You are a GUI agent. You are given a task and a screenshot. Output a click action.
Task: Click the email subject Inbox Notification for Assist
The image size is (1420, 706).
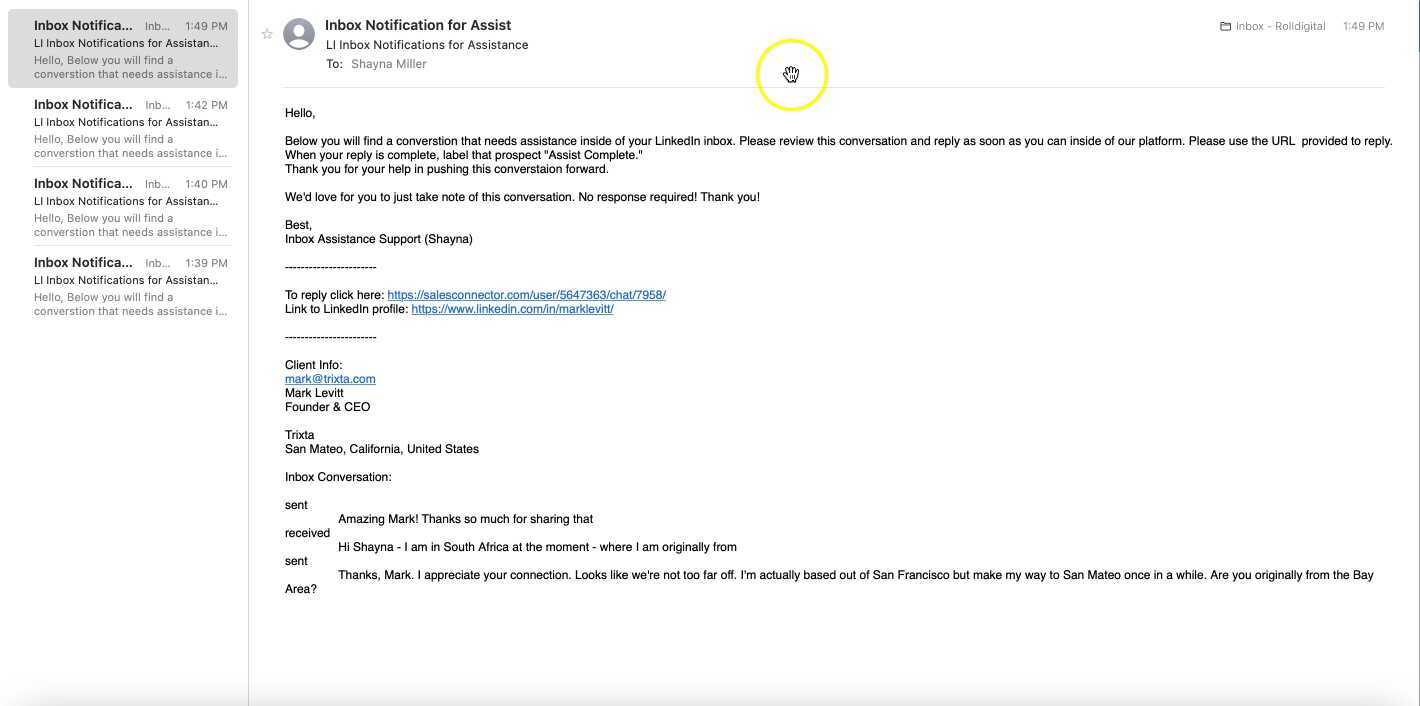click(417, 24)
